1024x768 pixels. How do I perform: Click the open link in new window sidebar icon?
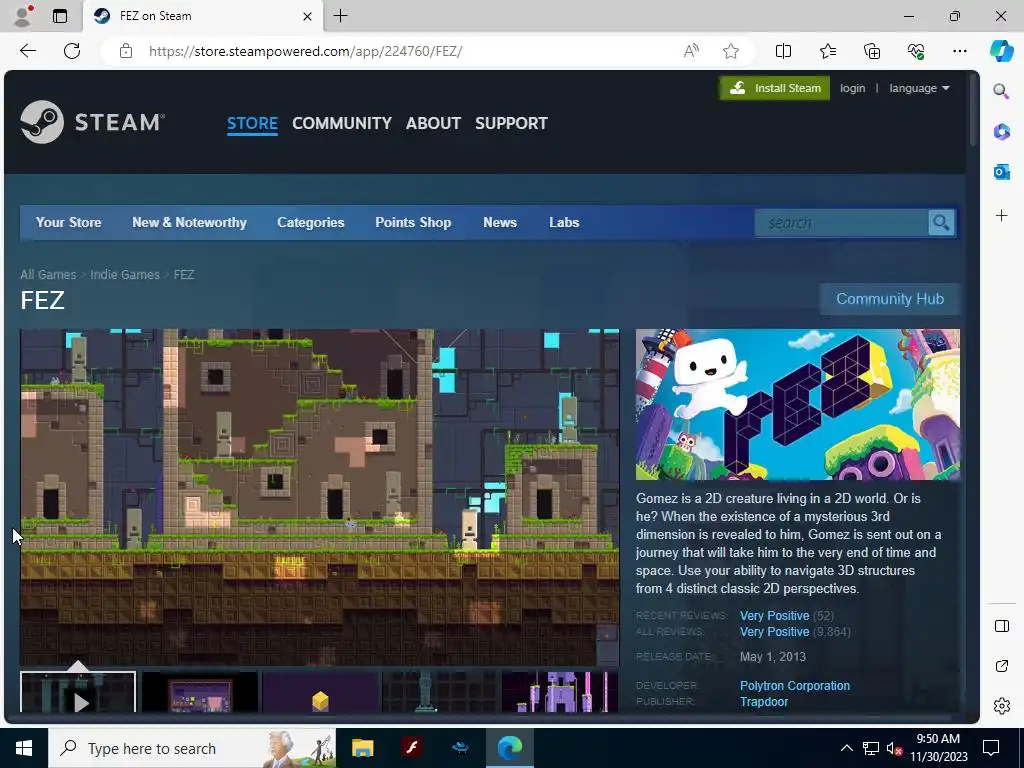tap(1001, 666)
